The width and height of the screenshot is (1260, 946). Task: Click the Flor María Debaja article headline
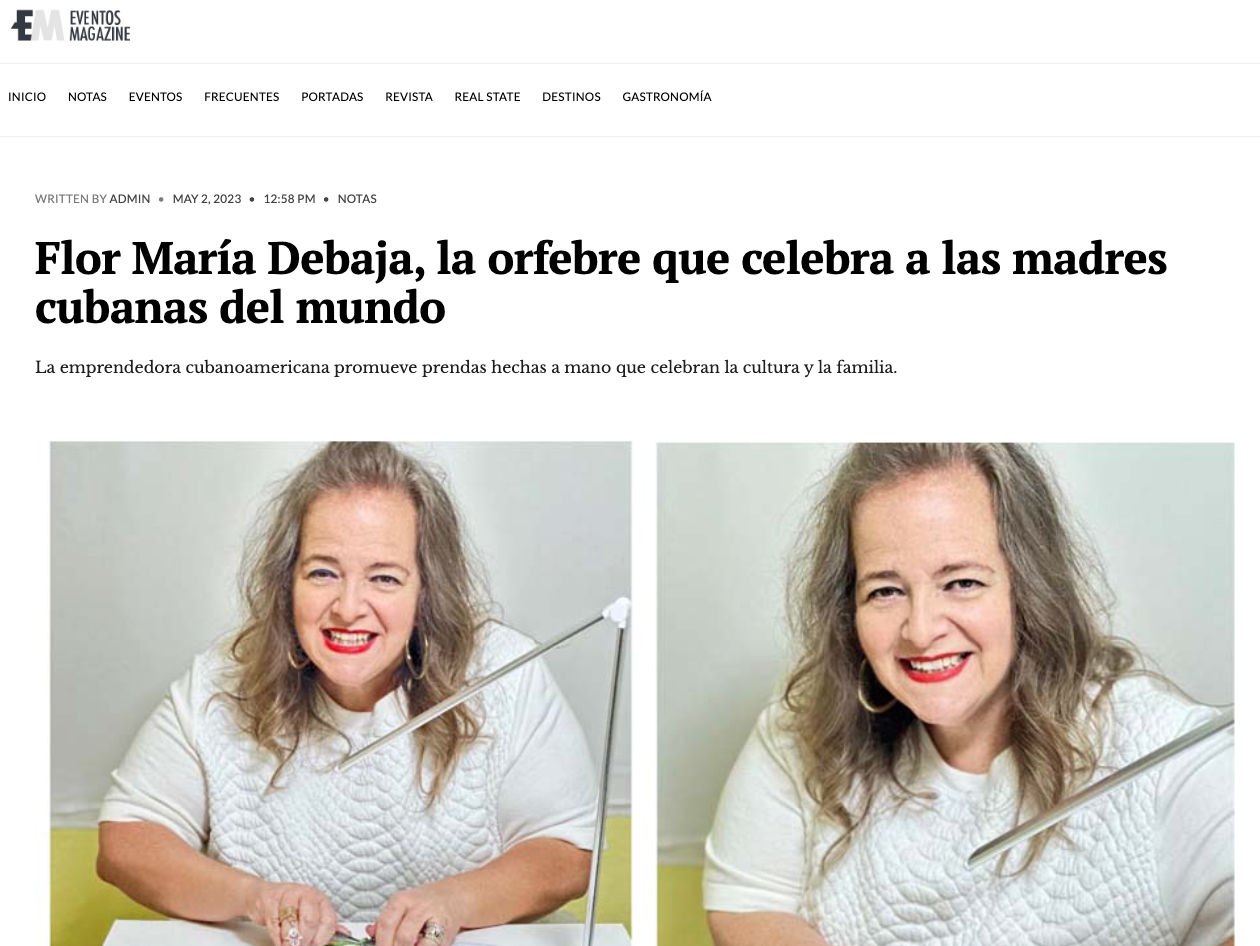[601, 283]
